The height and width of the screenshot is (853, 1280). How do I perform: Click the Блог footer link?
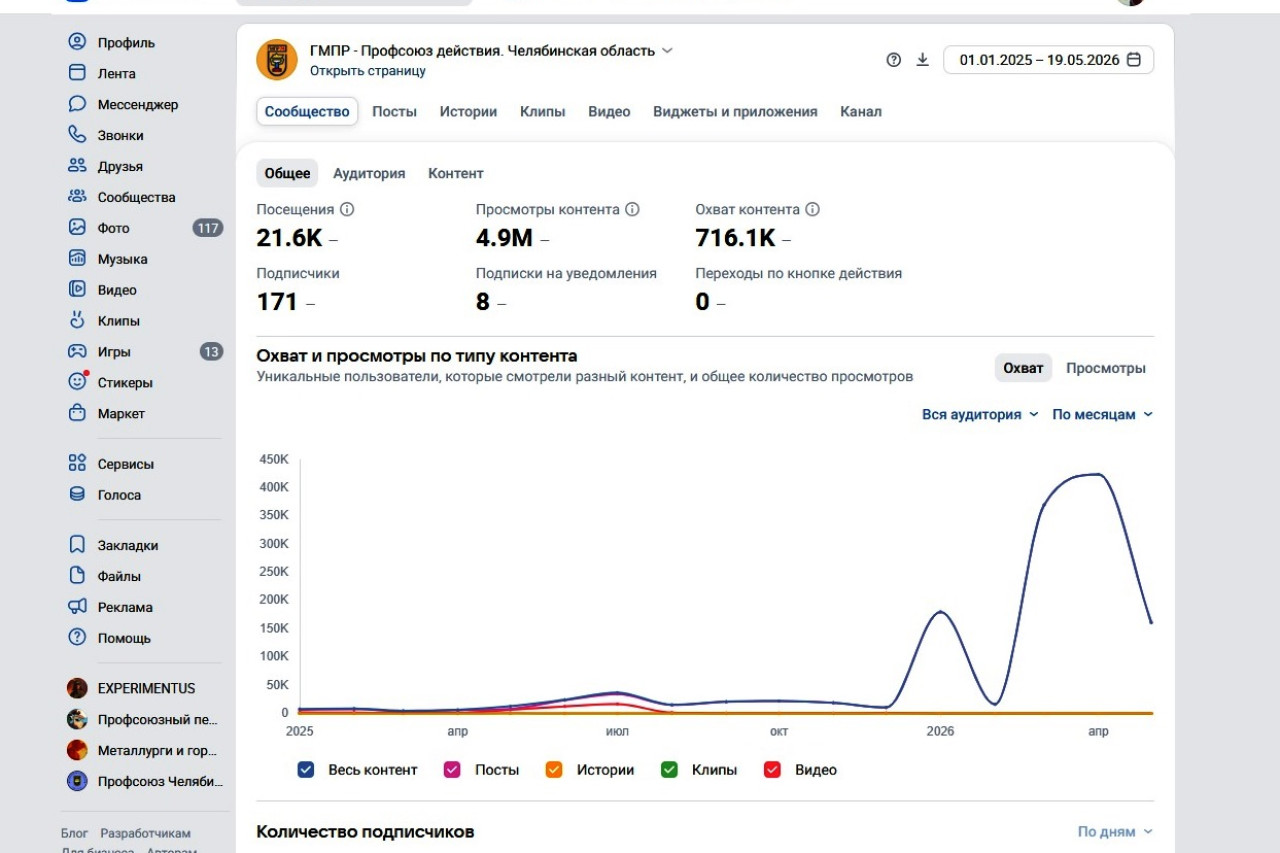(75, 833)
